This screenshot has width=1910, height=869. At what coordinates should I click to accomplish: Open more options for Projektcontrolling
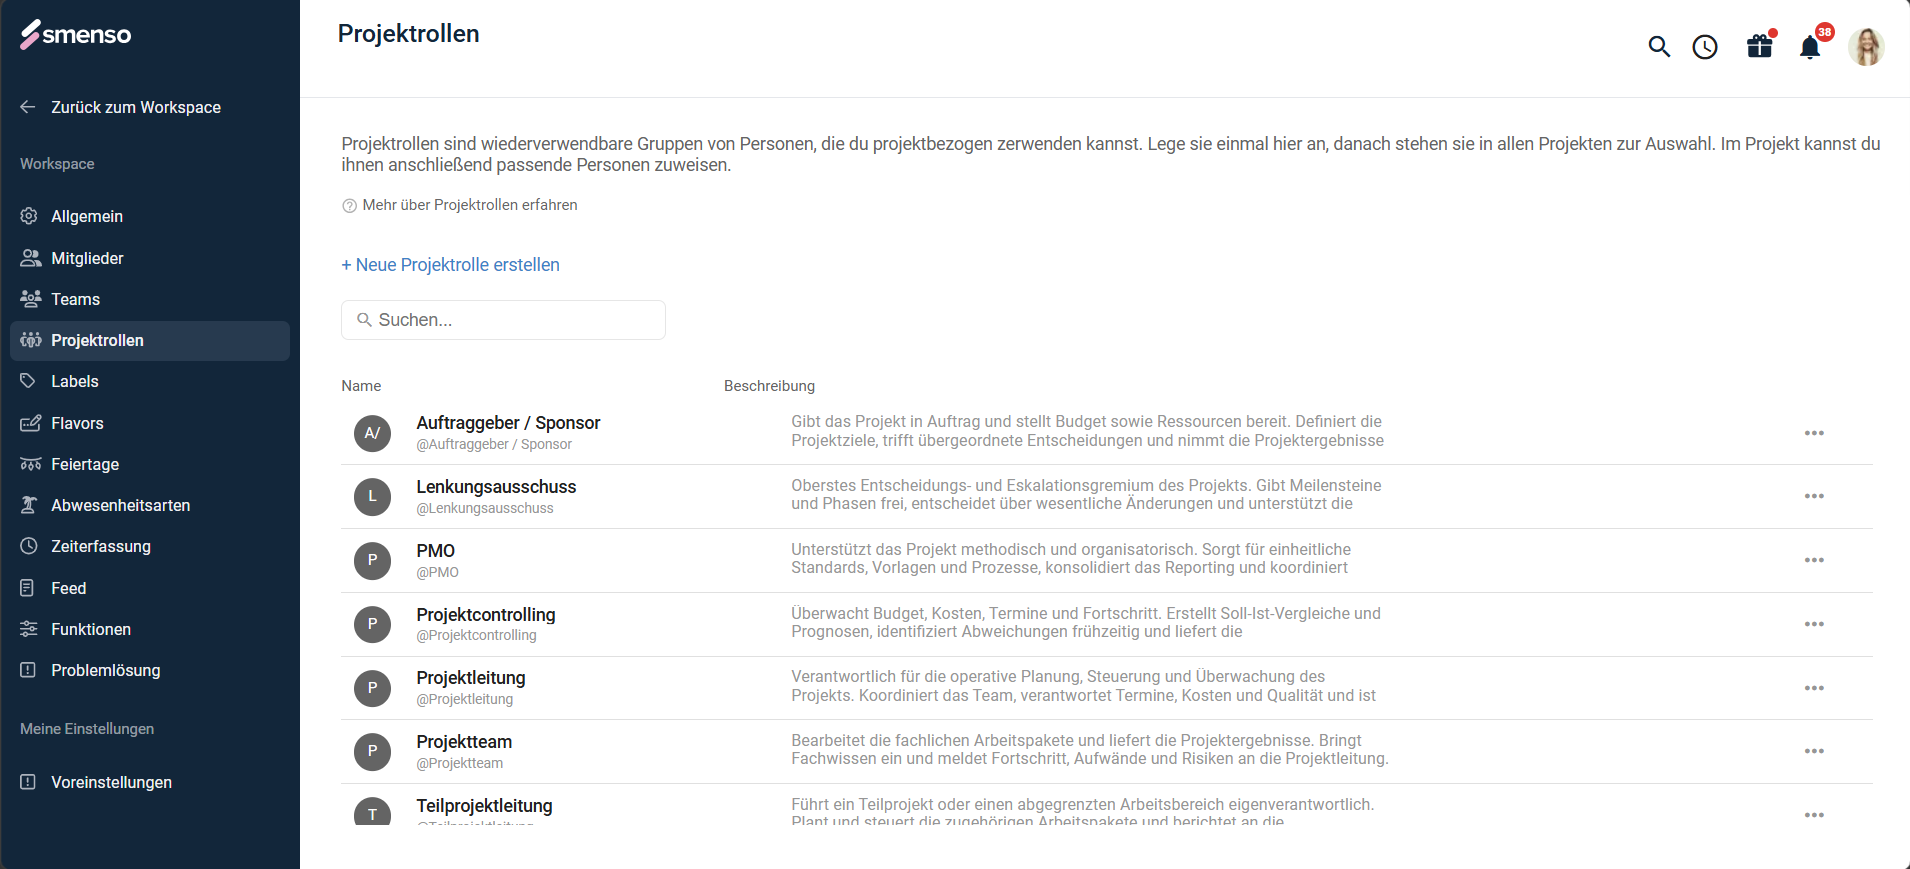1814,624
